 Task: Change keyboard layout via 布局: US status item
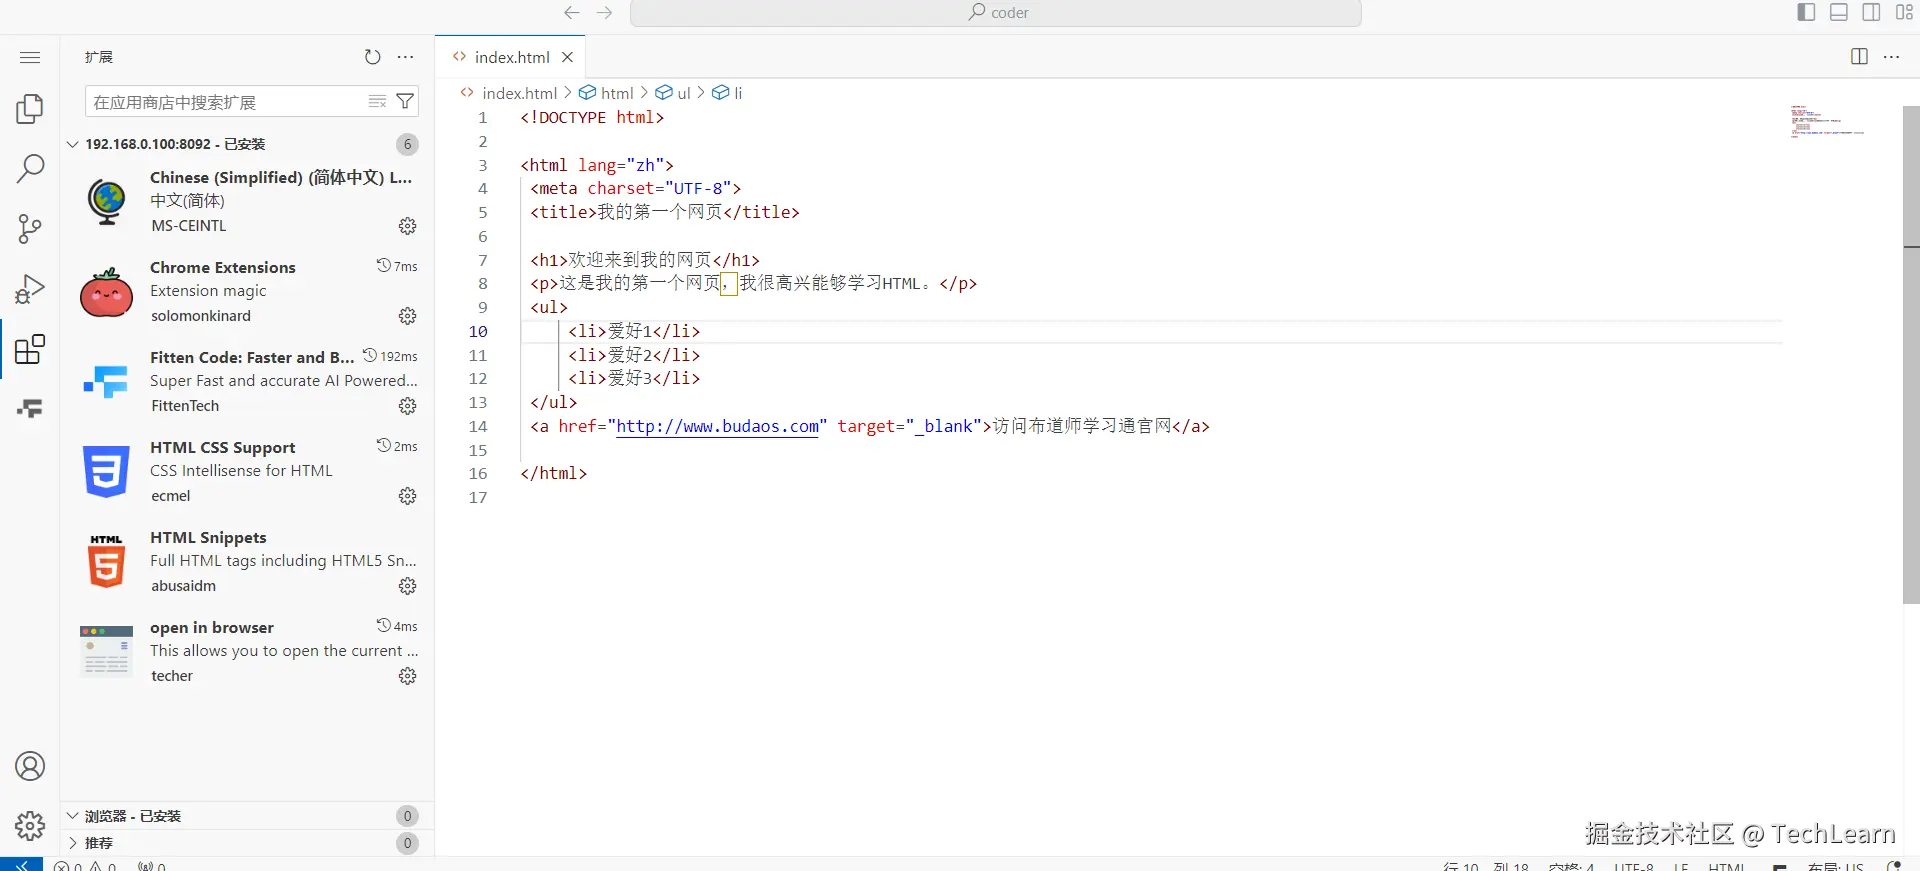click(1836, 866)
